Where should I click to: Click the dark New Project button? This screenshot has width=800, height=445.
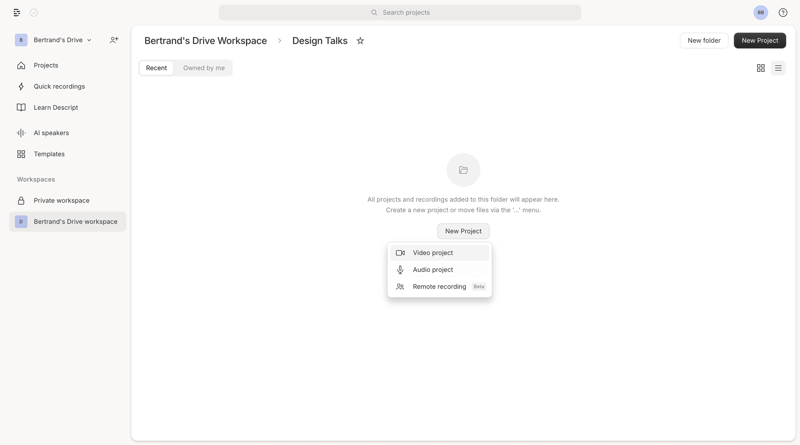760,40
